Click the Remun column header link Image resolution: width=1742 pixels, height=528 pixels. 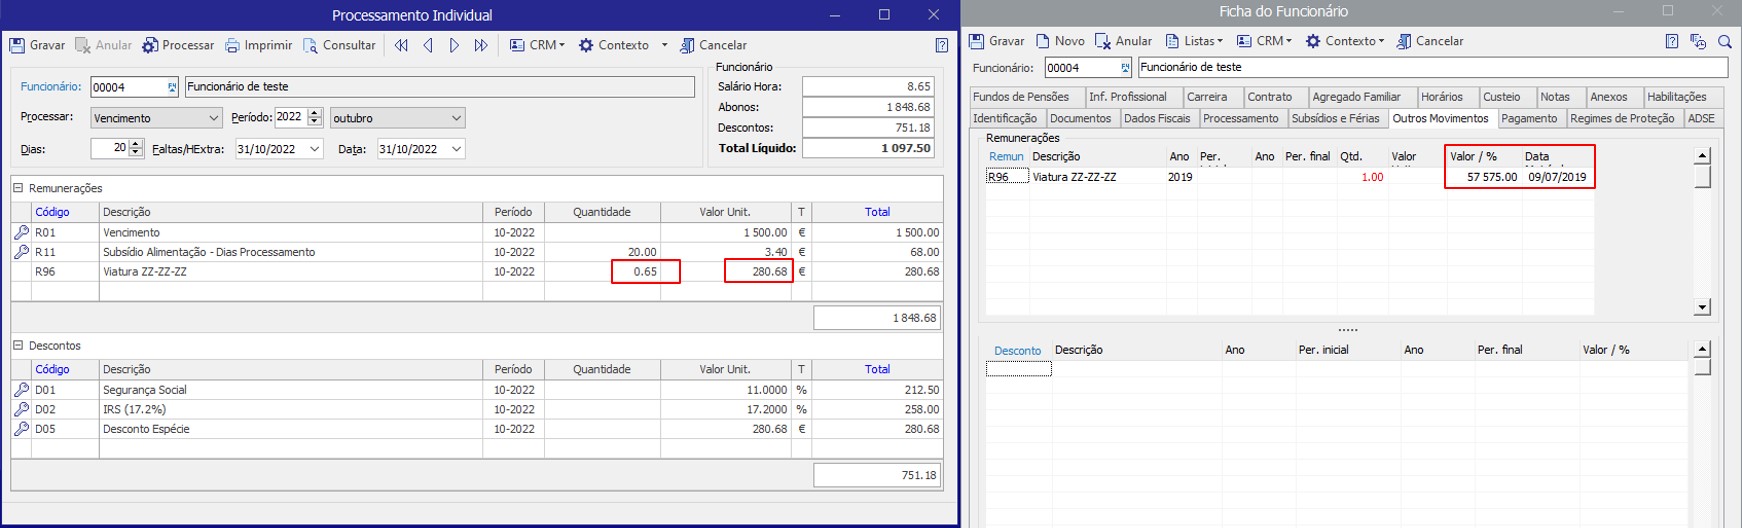pos(1006,156)
